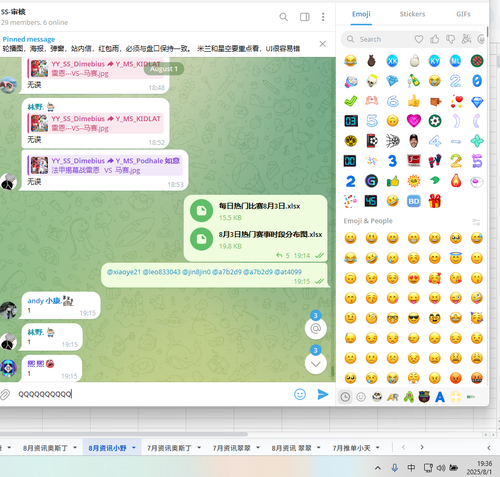Screen dimensions: 500x477
Task: Open dropdown arrow on 8月资讯奥斯丁 tab
Action: (75, 448)
